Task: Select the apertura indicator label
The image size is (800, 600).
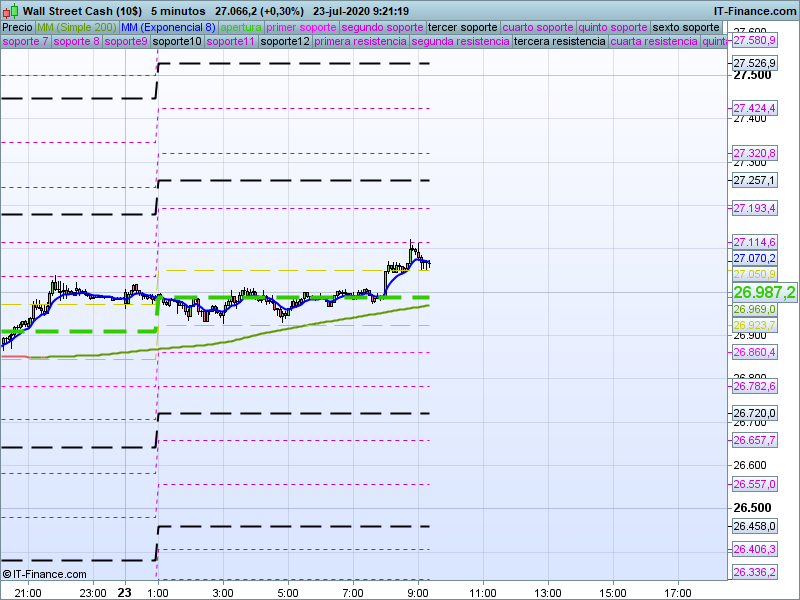Action: (241, 27)
